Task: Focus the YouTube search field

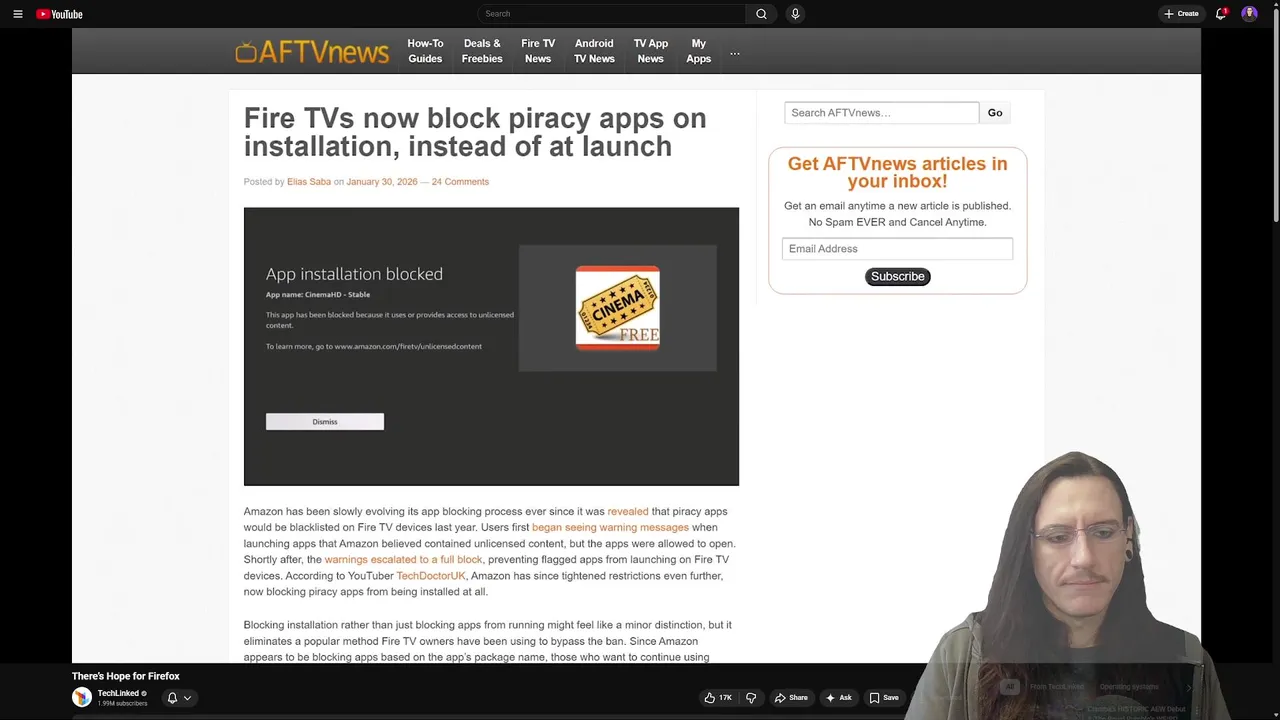Action: pos(611,14)
